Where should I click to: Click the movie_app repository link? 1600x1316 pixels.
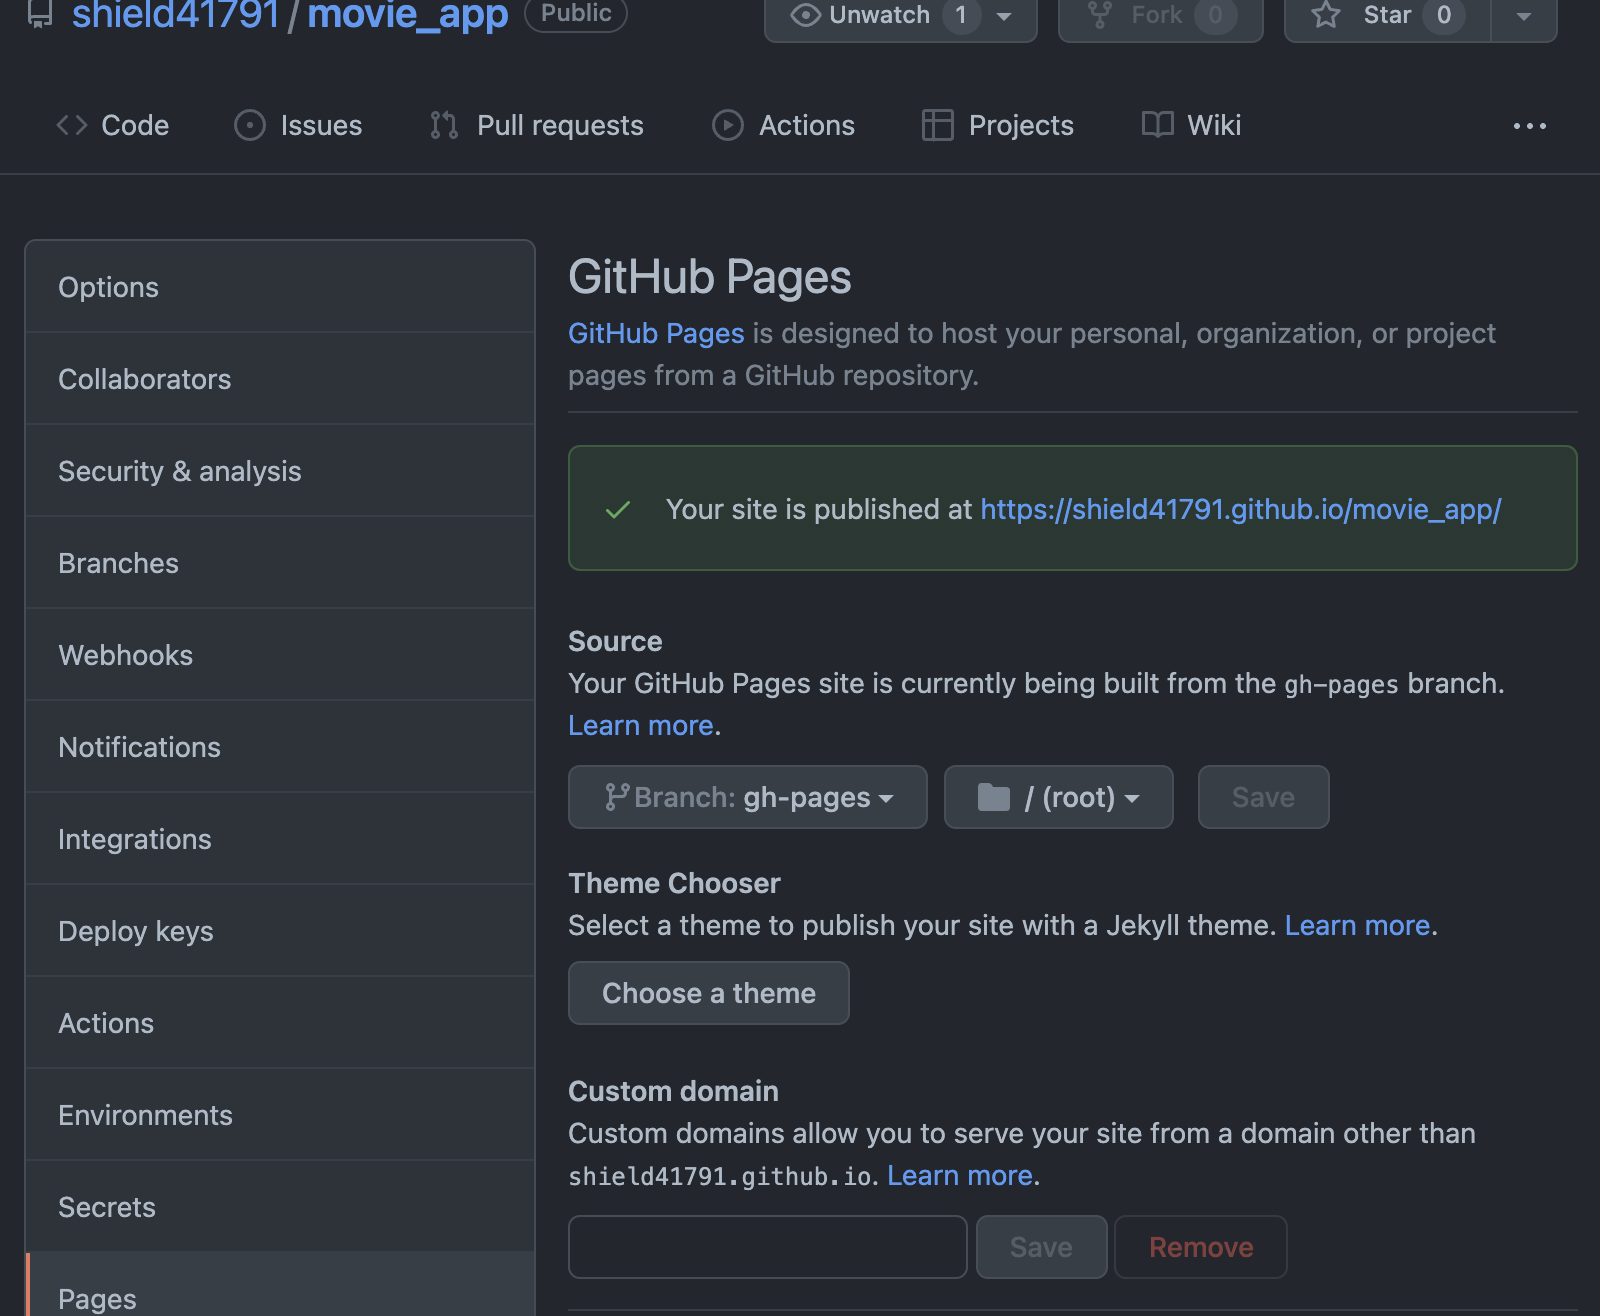pyautogui.click(x=408, y=15)
